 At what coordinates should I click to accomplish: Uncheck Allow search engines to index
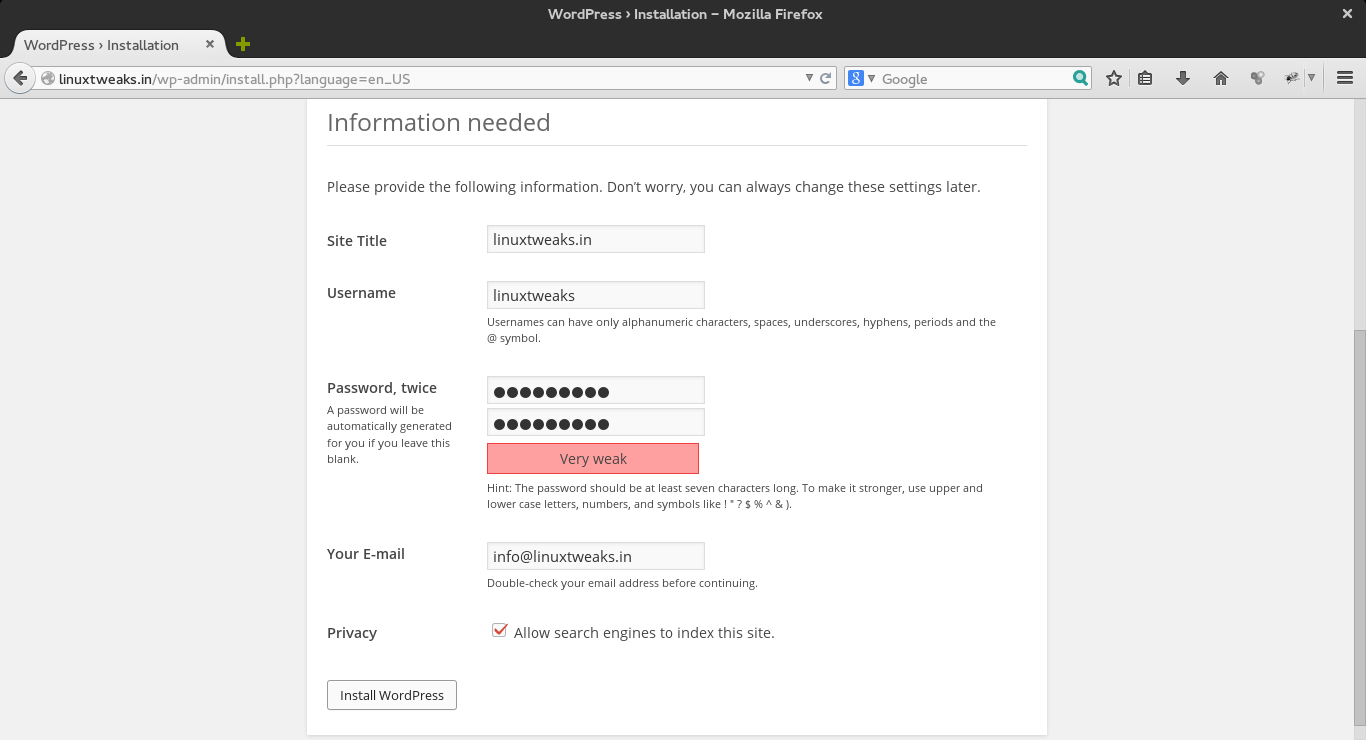[x=499, y=631]
